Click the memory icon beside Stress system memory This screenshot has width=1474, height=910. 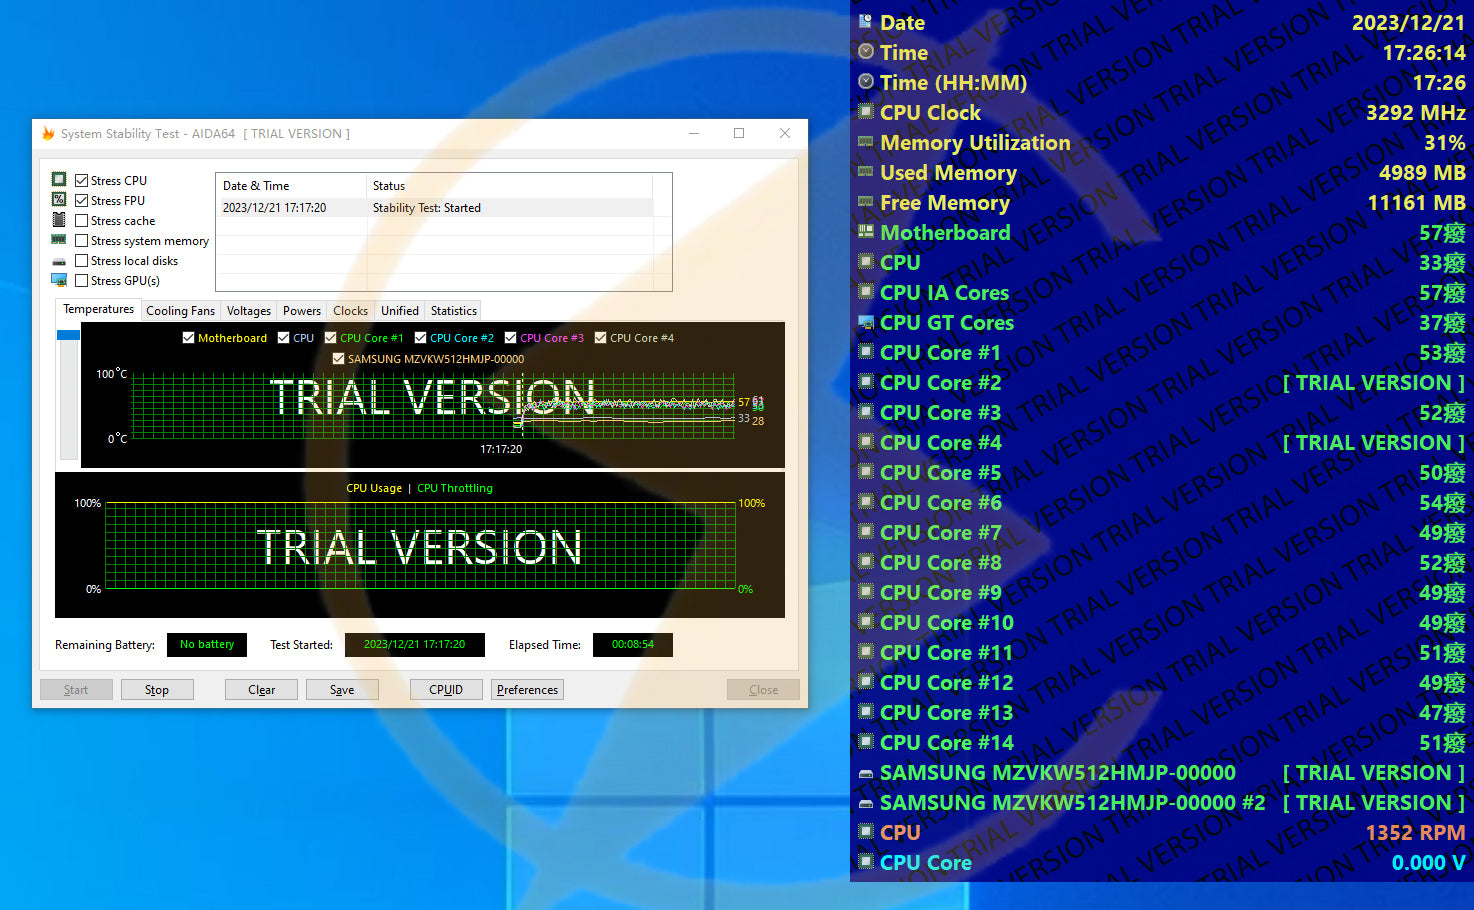[x=59, y=240]
